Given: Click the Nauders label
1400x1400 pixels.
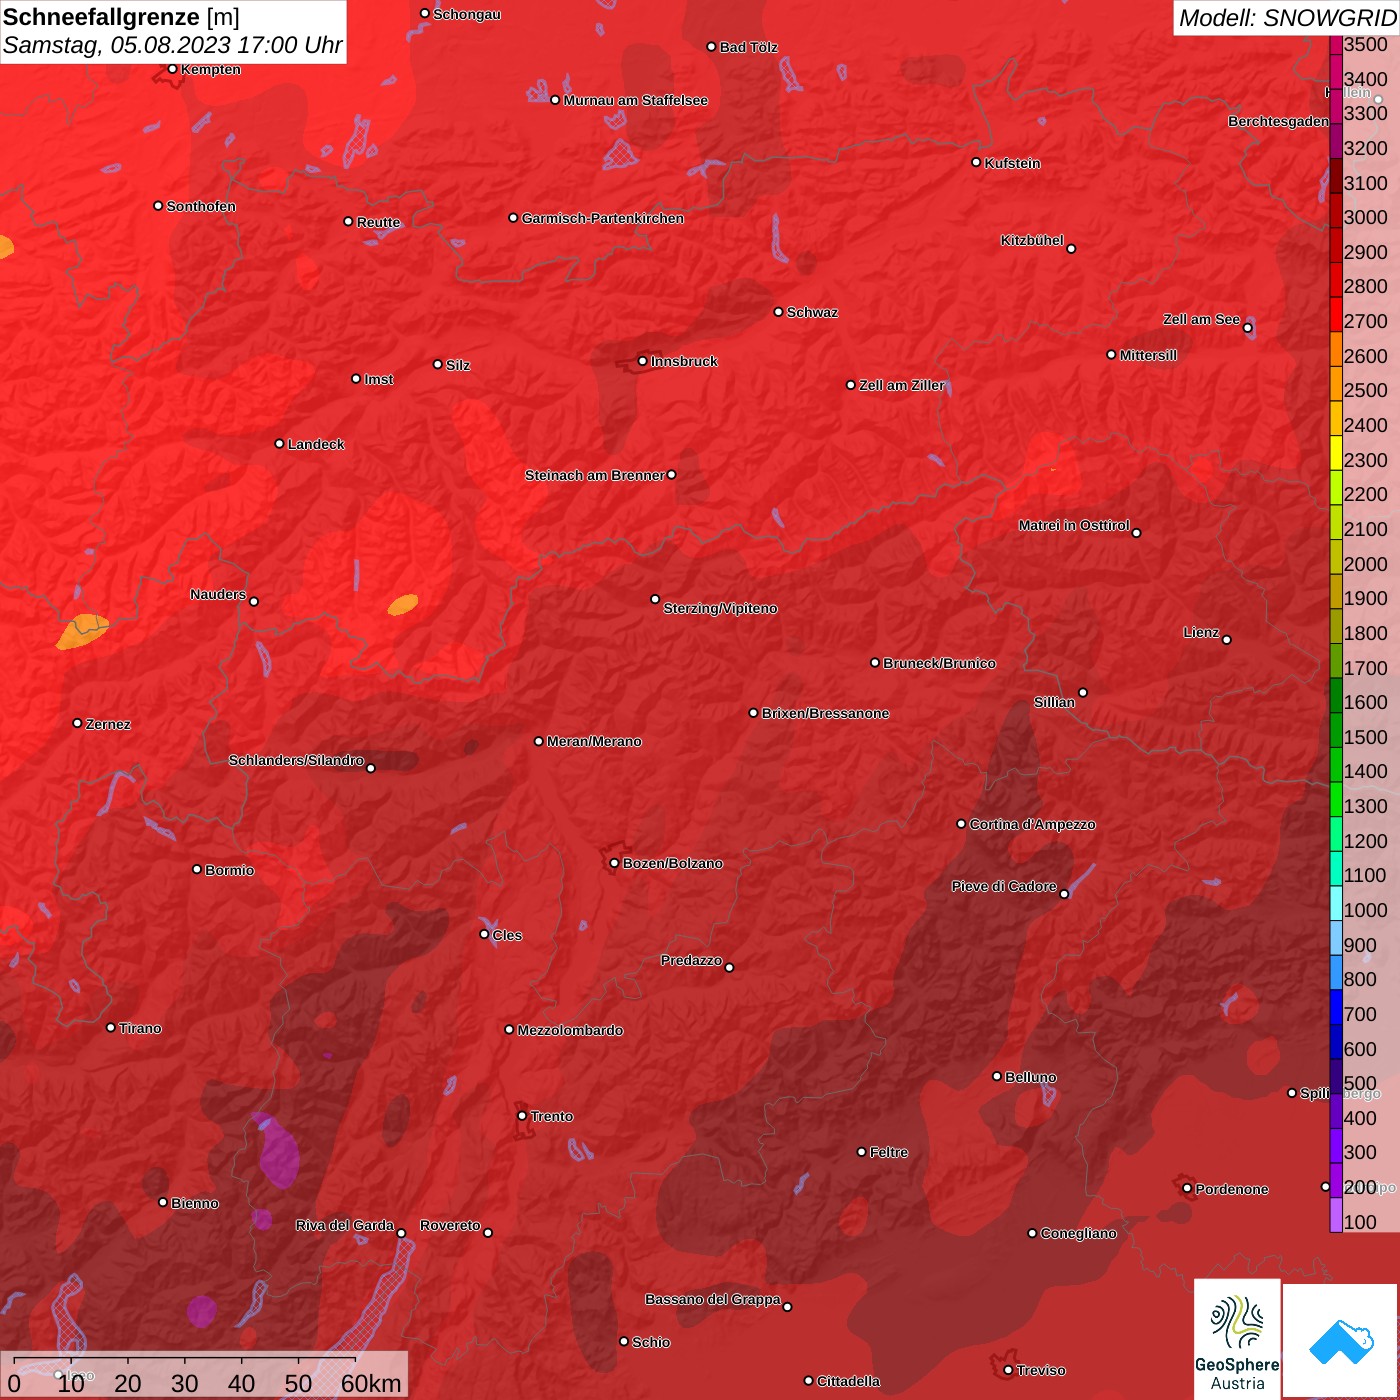Looking at the screenshot, I should 217,594.
